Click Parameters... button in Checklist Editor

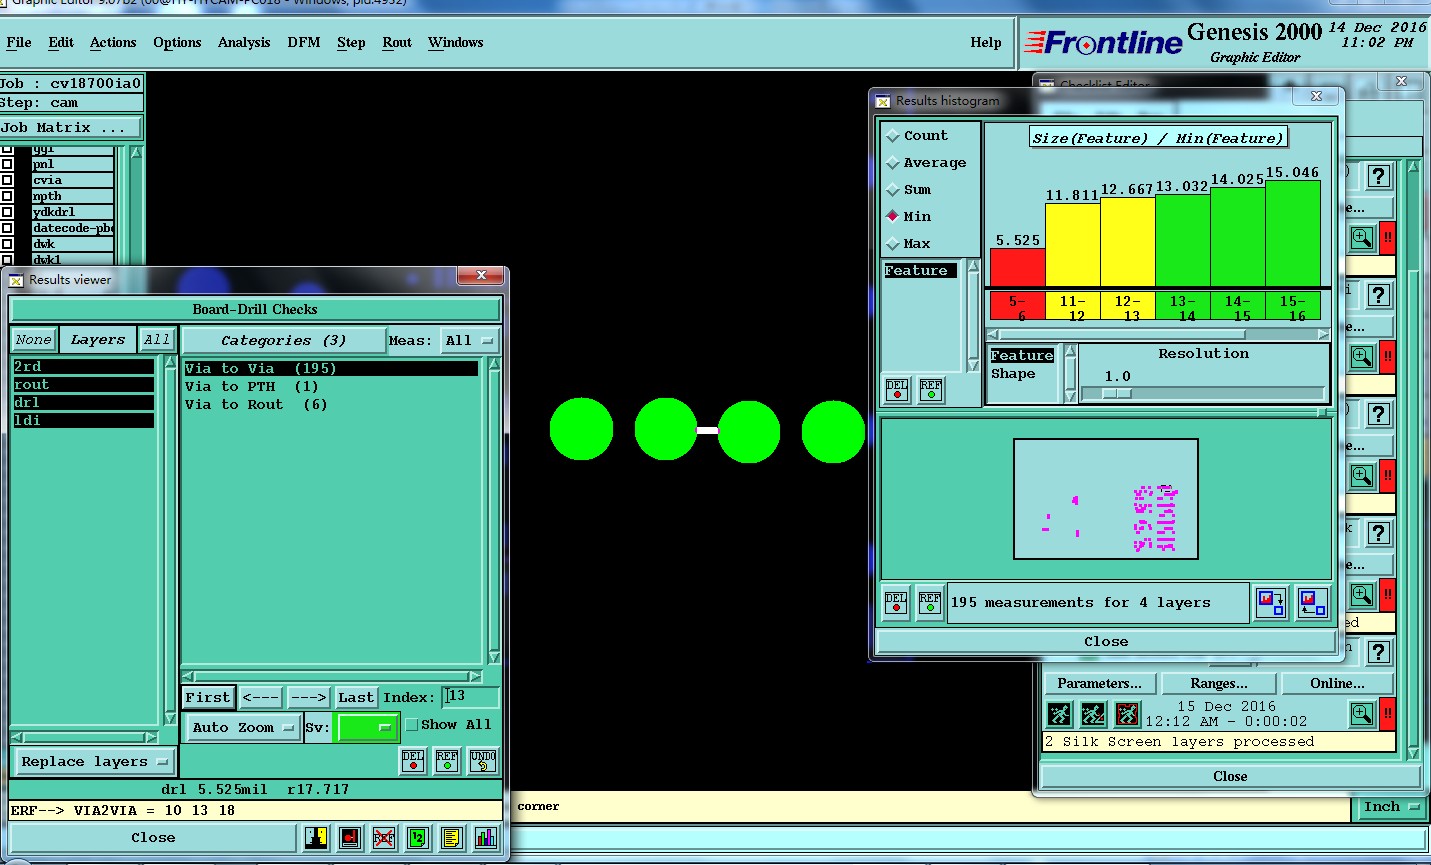[1100, 684]
